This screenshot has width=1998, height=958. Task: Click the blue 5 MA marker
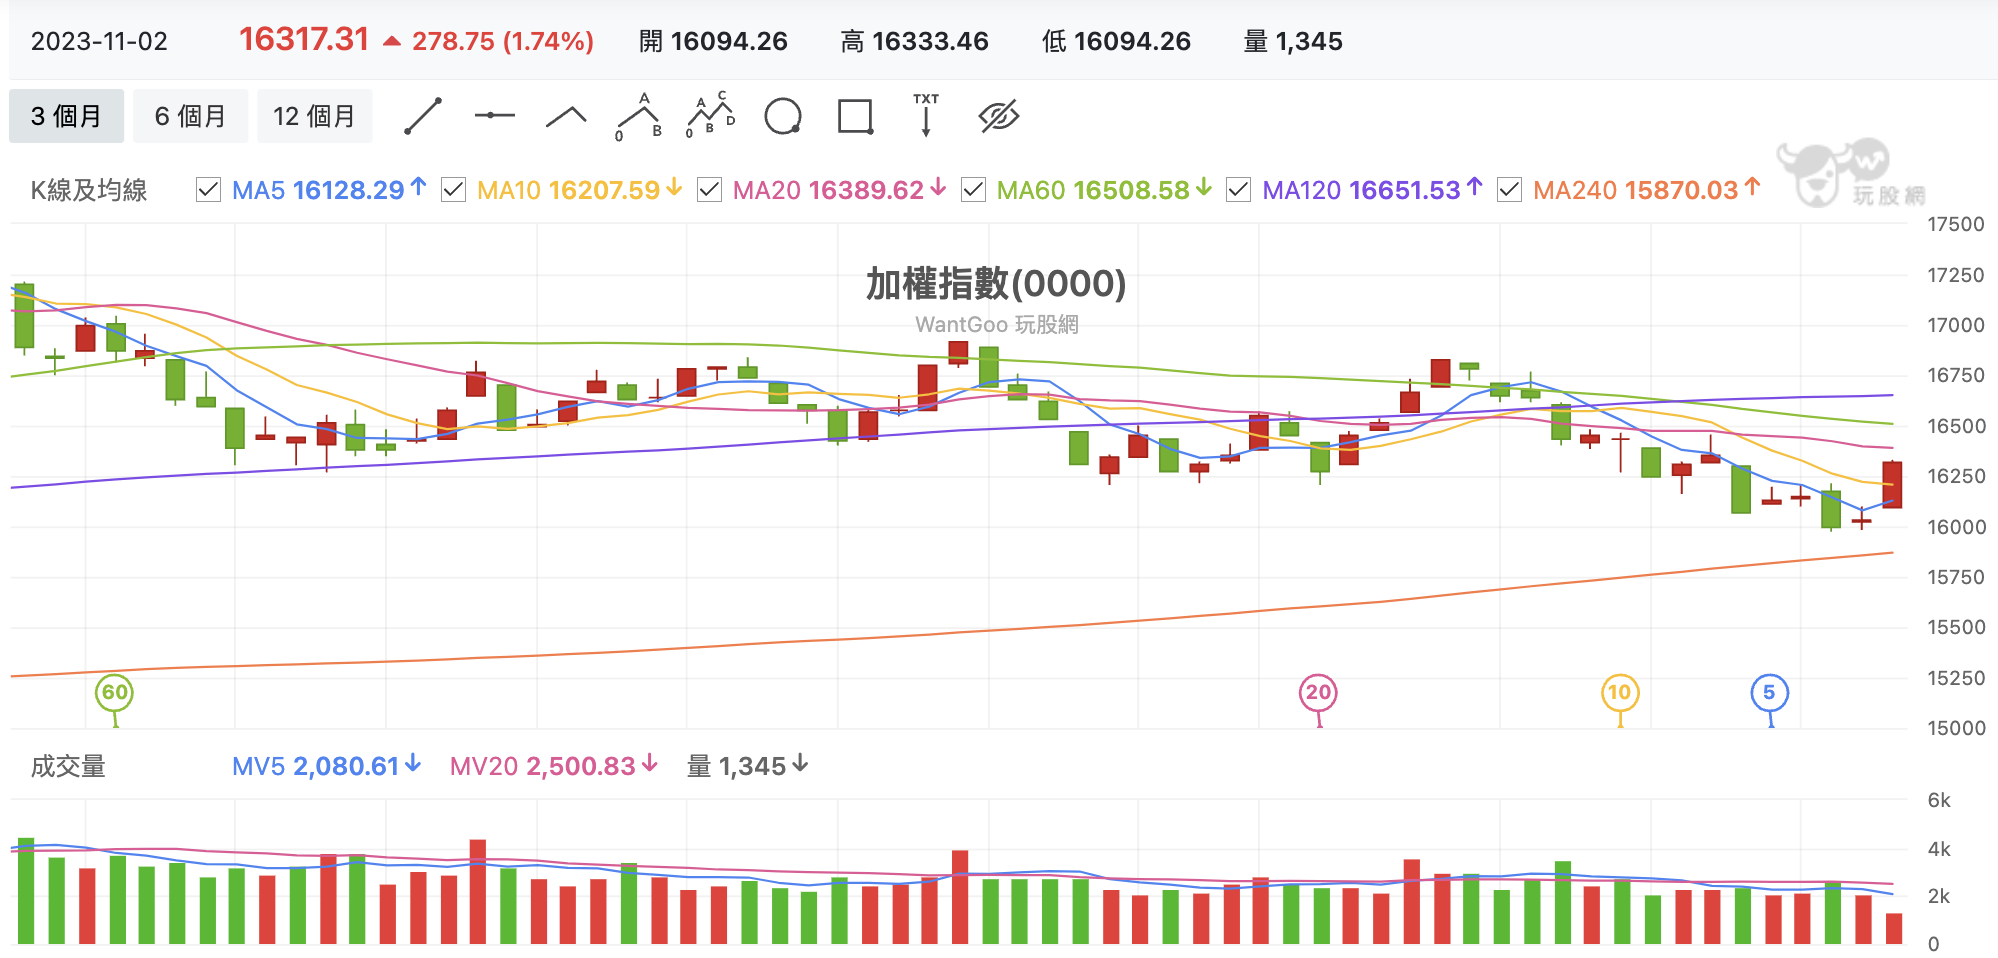click(x=1769, y=693)
